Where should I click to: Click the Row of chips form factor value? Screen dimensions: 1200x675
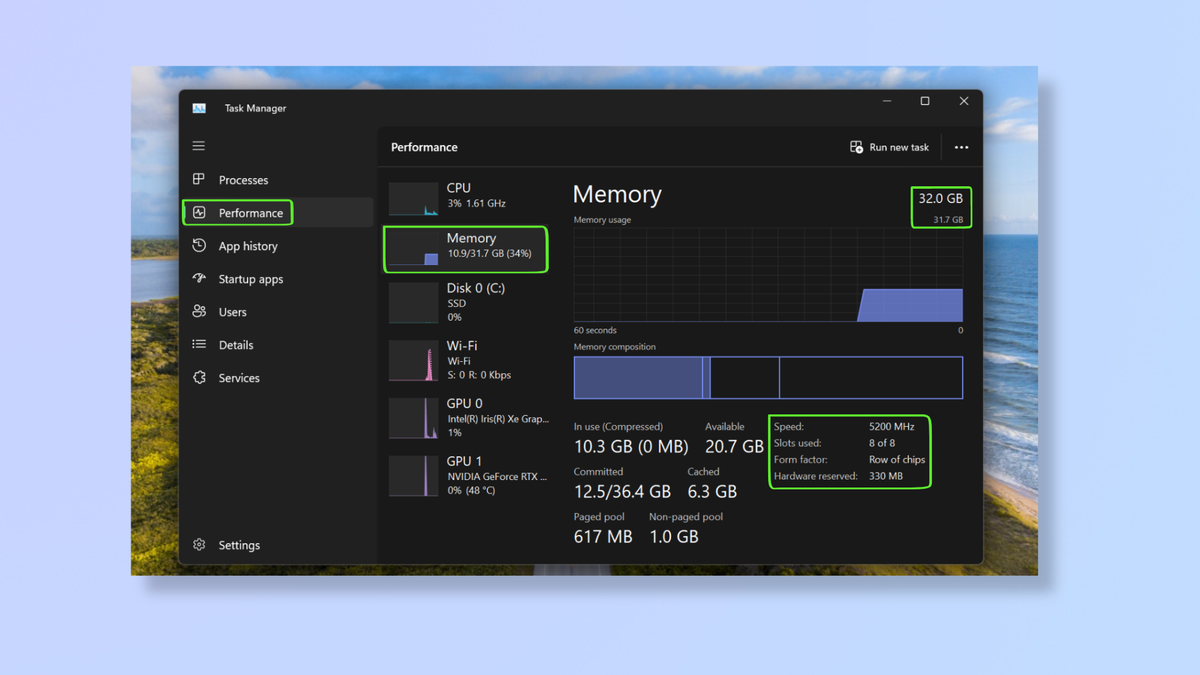coord(897,460)
